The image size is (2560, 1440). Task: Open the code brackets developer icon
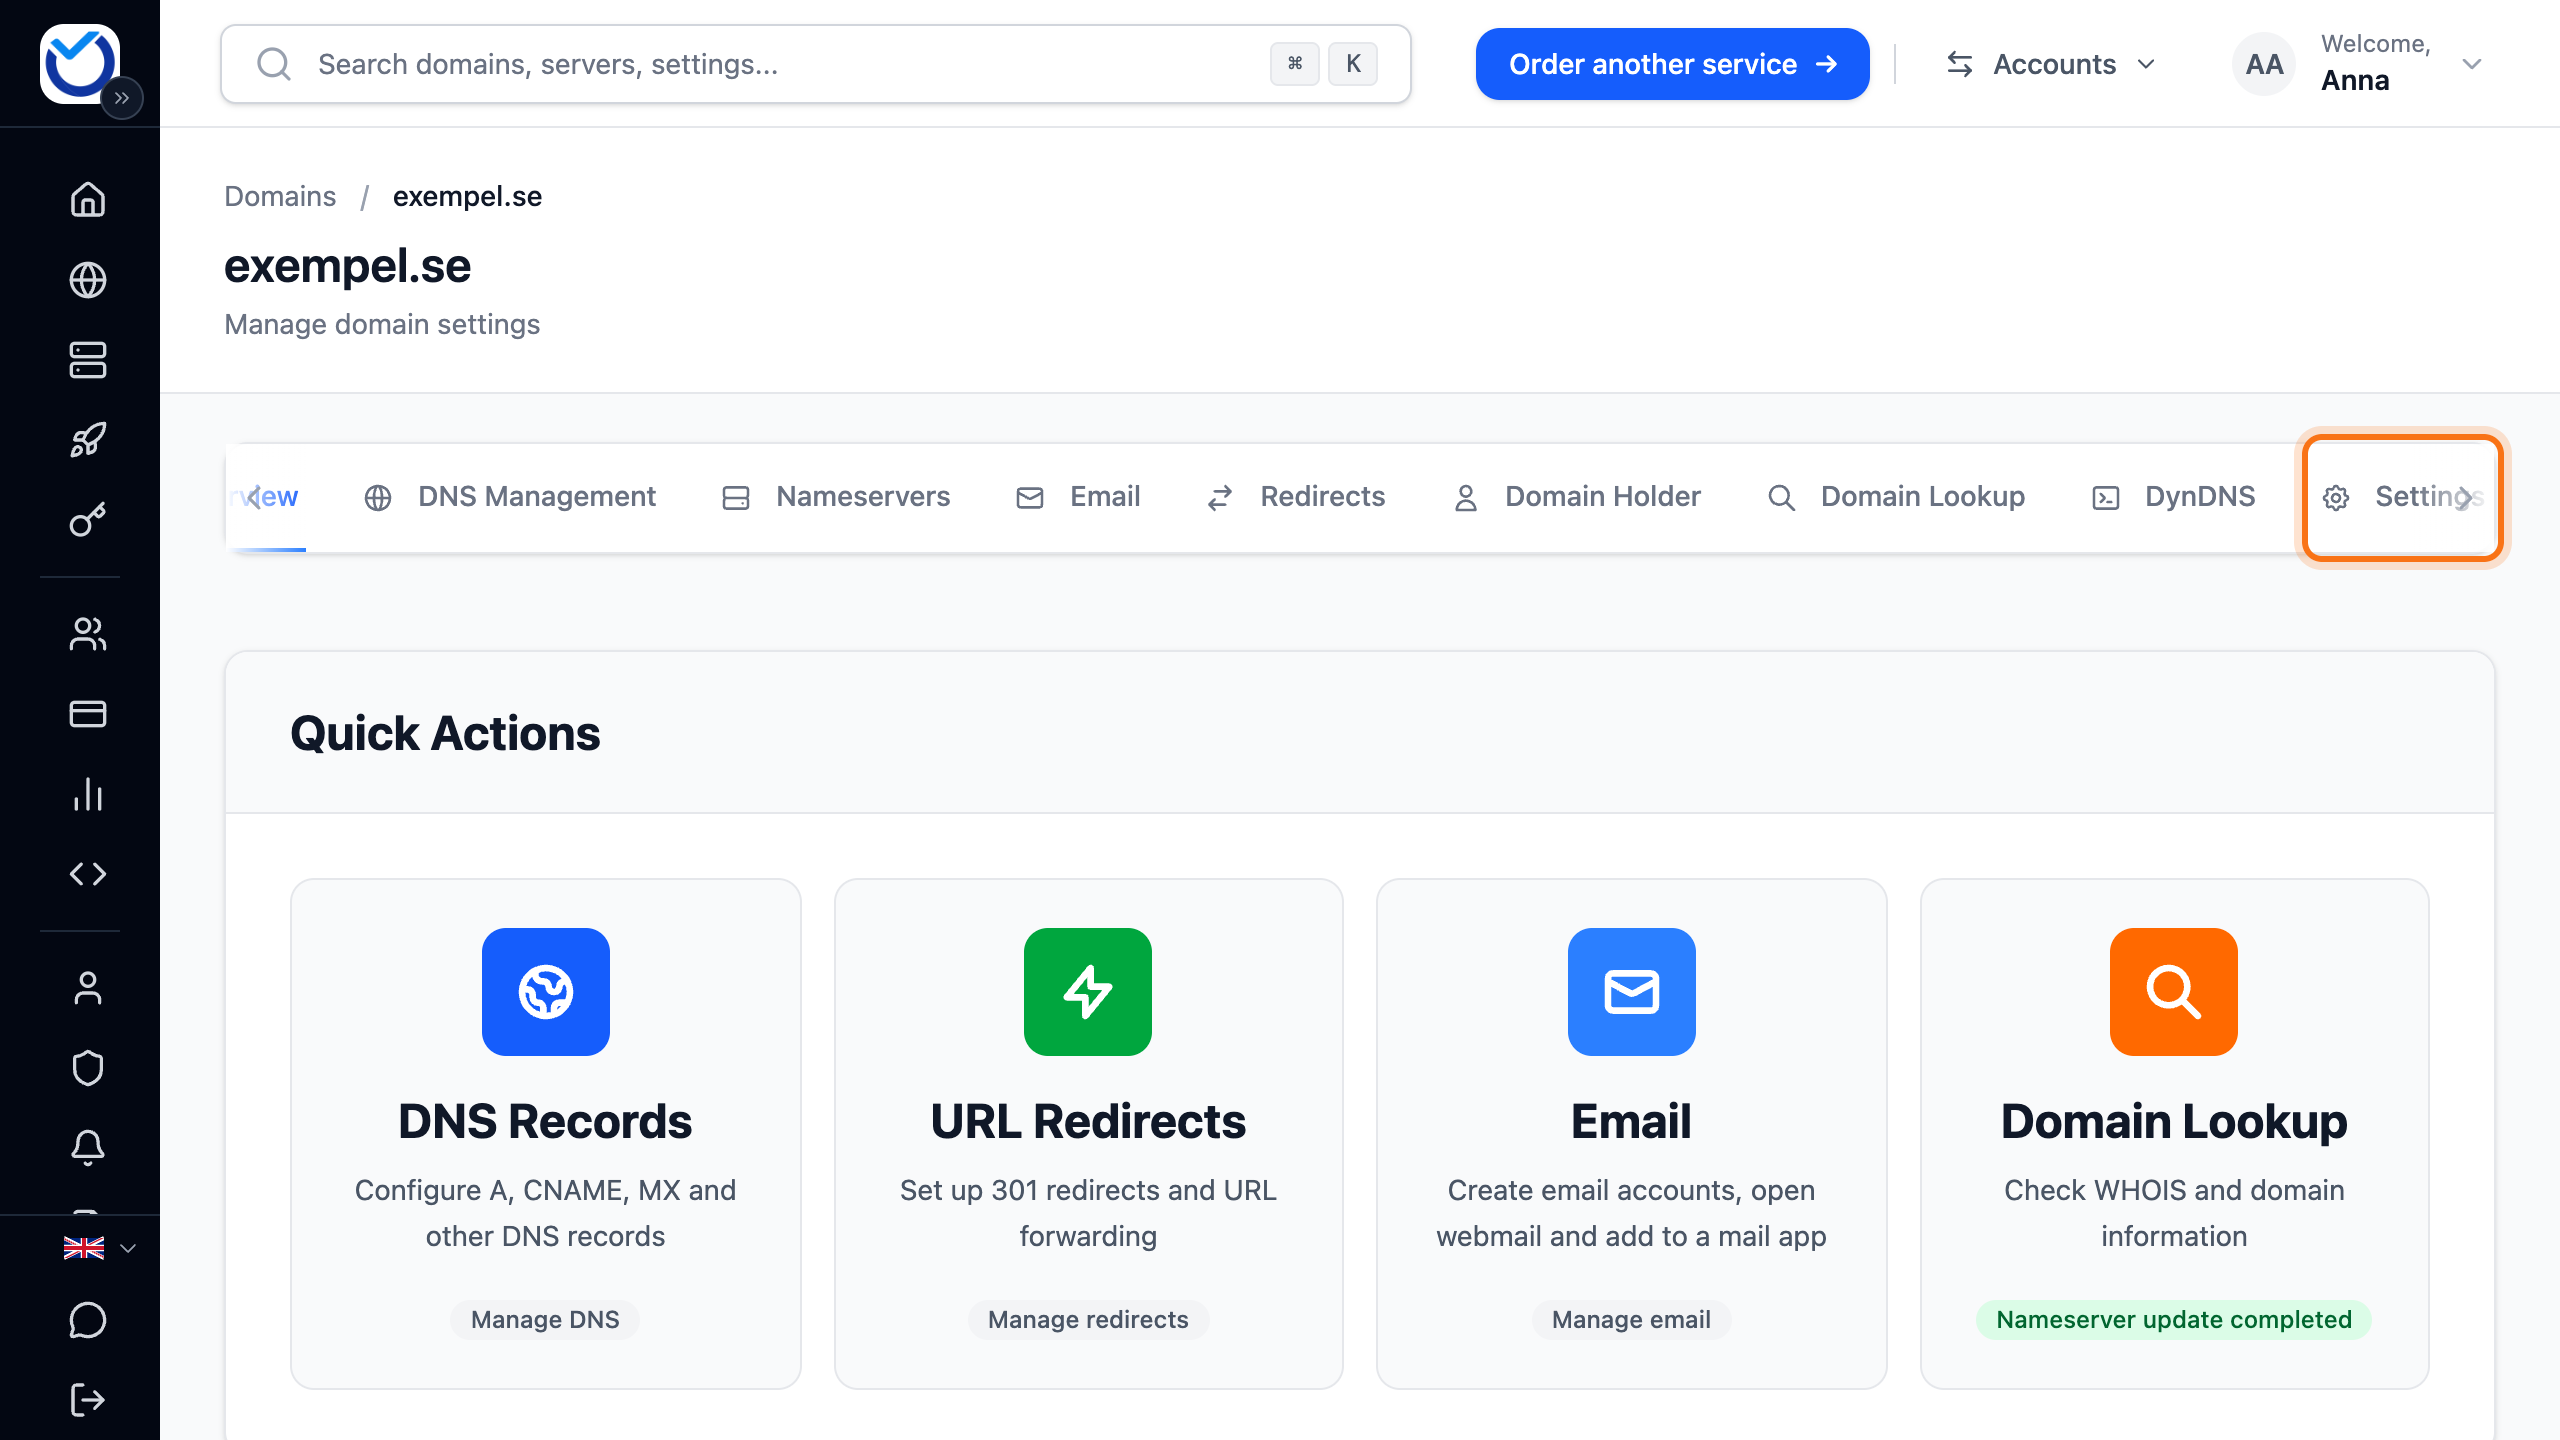tap(88, 874)
